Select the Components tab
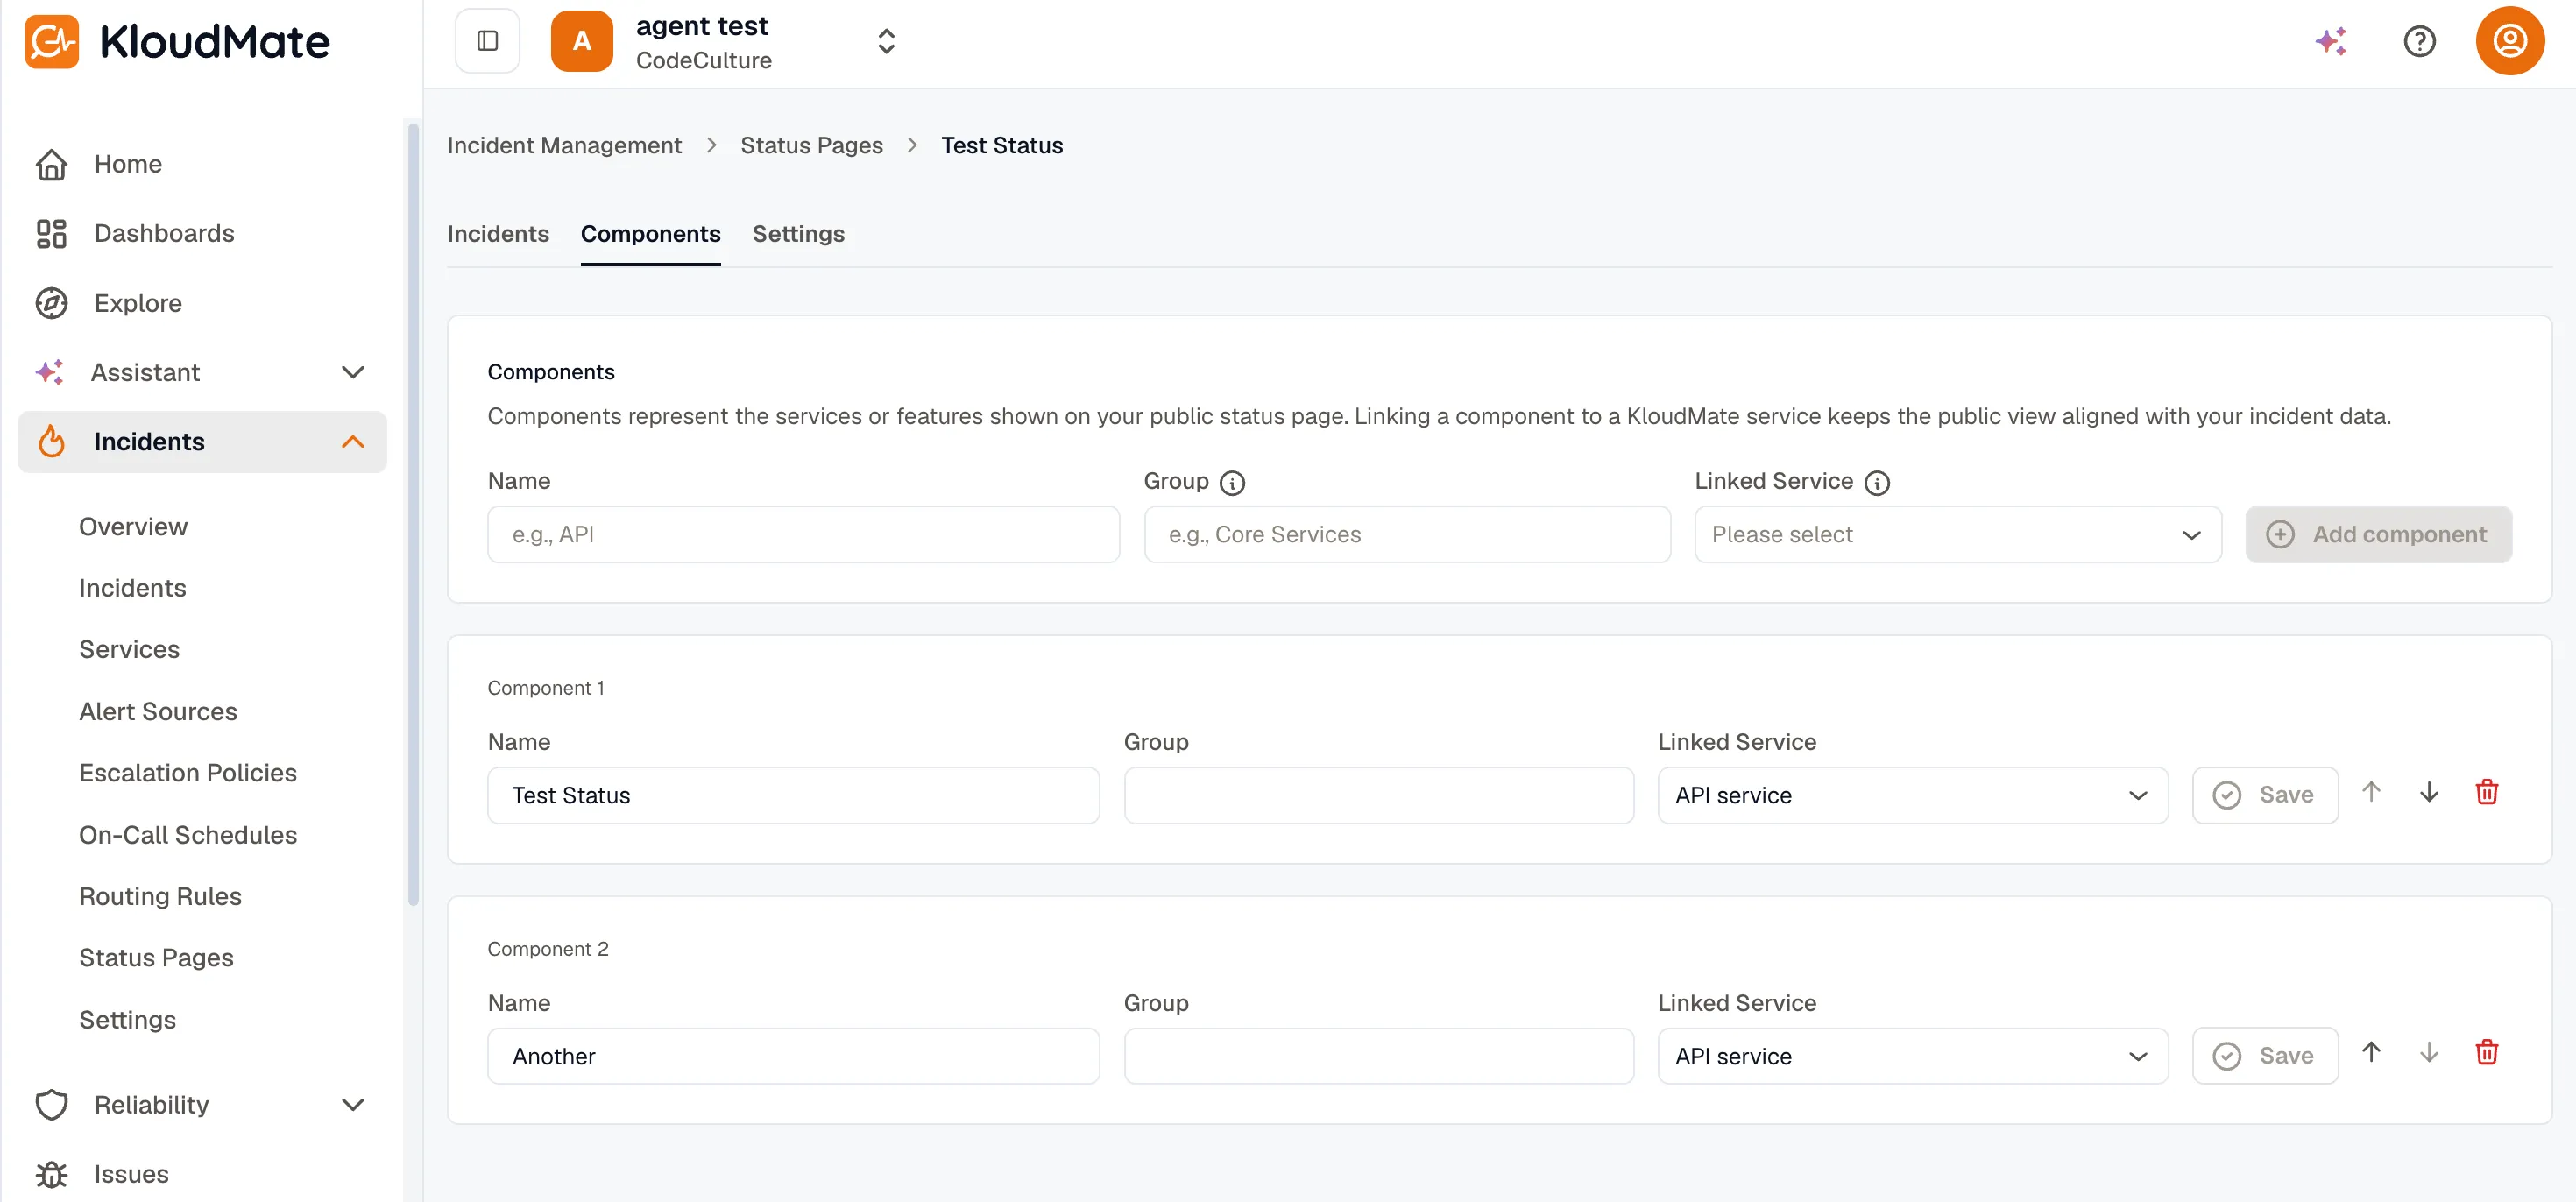This screenshot has width=2576, height=1202. pyautogui.click(x=650, y=233)
